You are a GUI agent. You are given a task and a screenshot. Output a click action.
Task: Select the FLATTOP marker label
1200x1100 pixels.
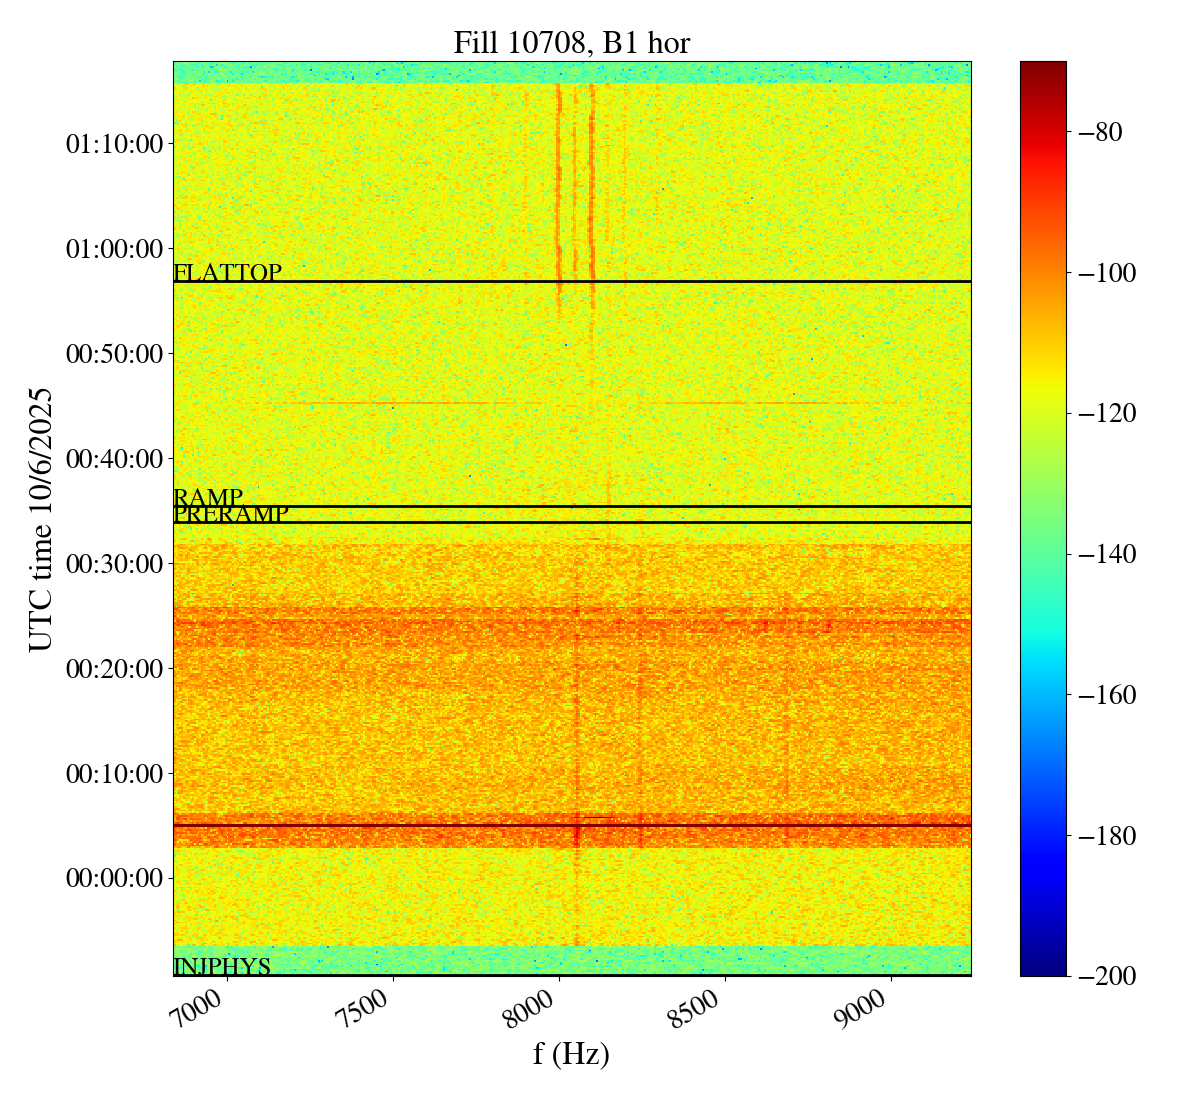tap(227, 272)
